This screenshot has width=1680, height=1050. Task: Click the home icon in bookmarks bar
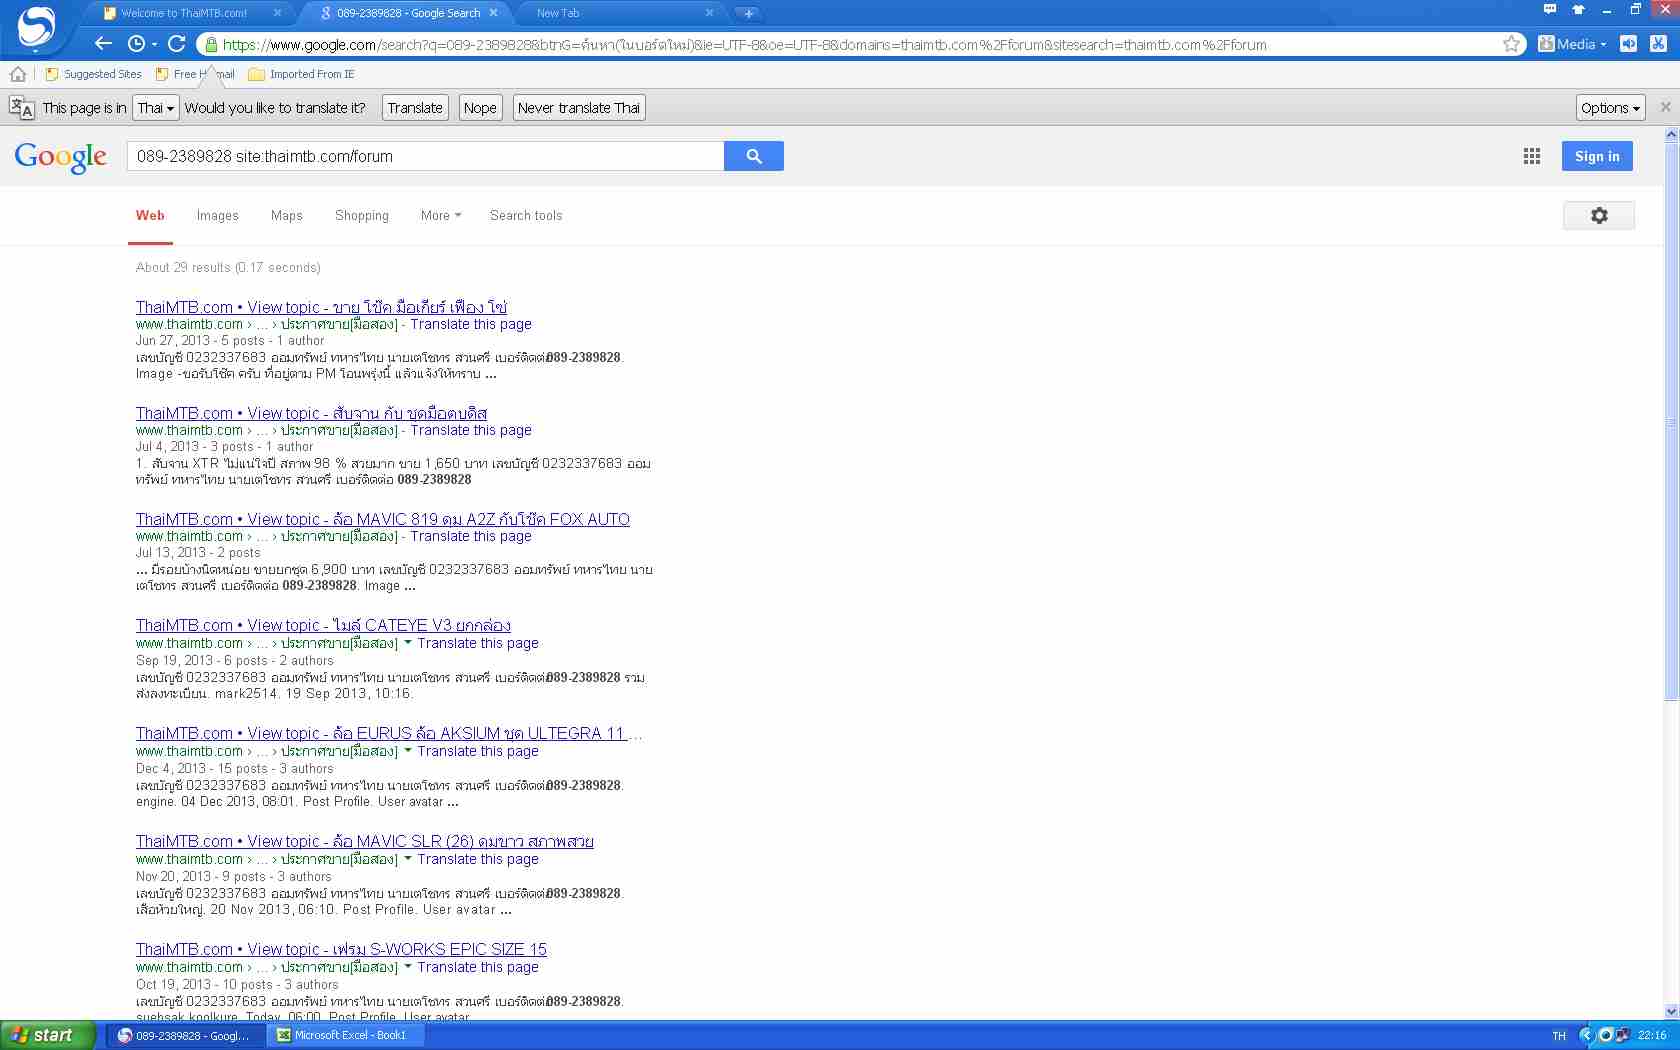coord(18,74)
